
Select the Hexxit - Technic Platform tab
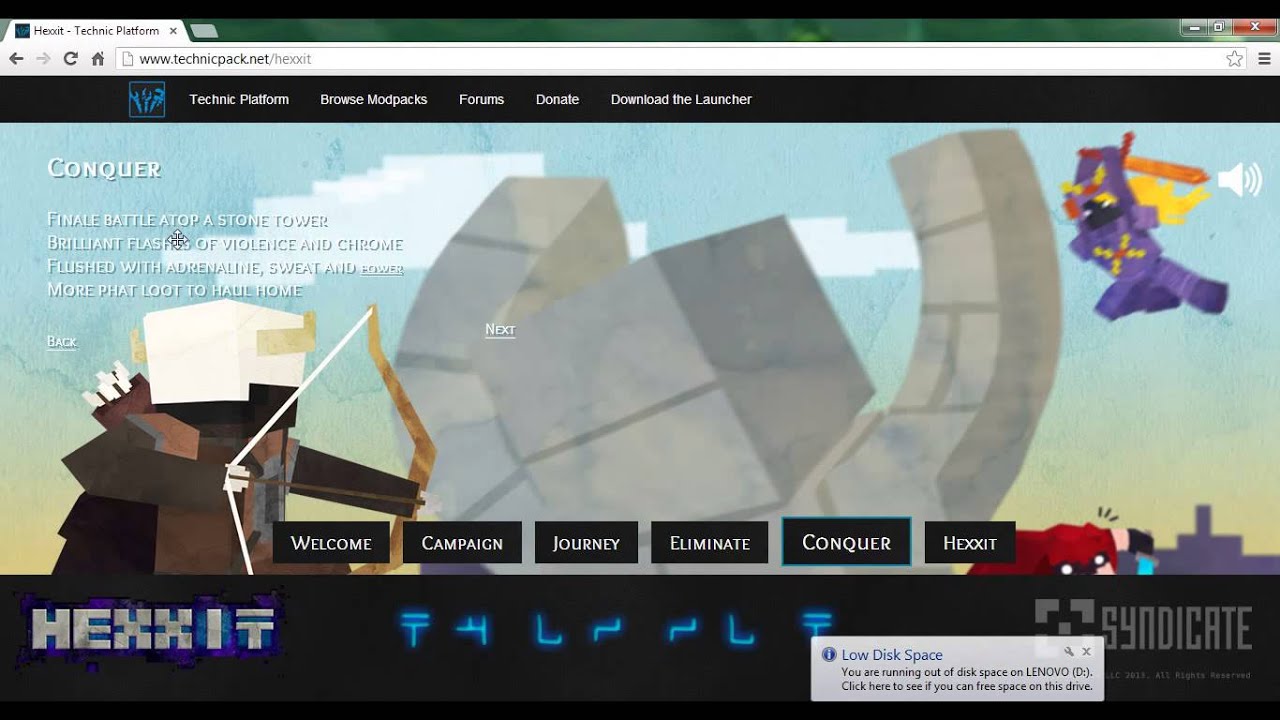[x=96, y=31]
